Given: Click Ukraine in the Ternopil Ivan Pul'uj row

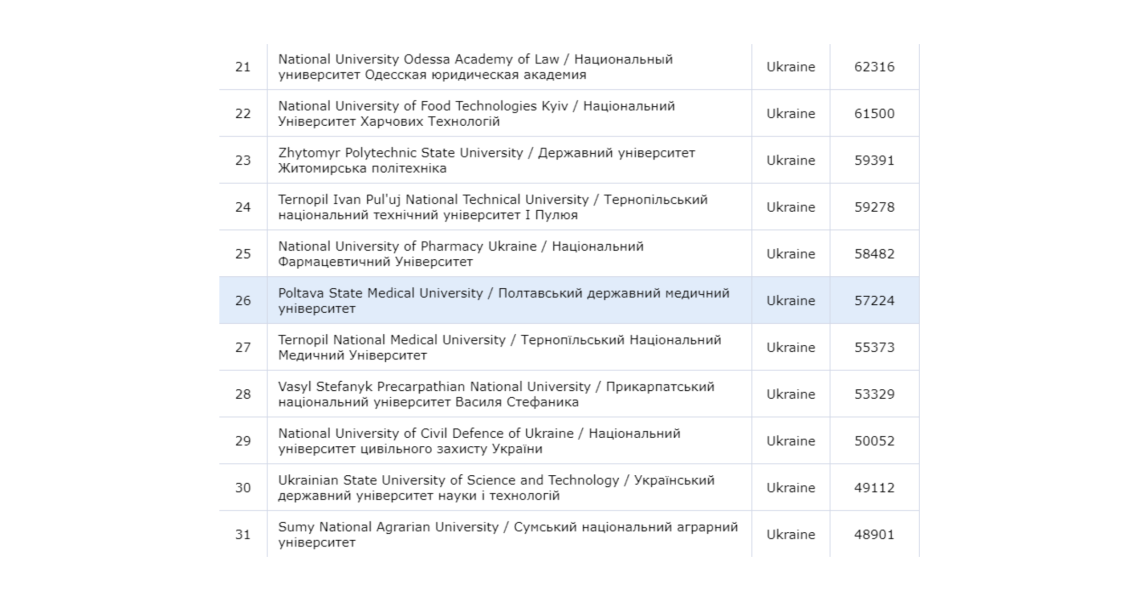Looking at the screenshot, I should pos(790,207).
